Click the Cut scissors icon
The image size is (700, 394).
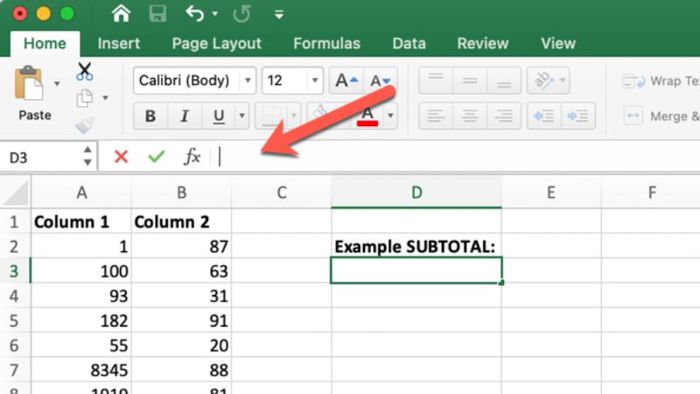point(84,71)
